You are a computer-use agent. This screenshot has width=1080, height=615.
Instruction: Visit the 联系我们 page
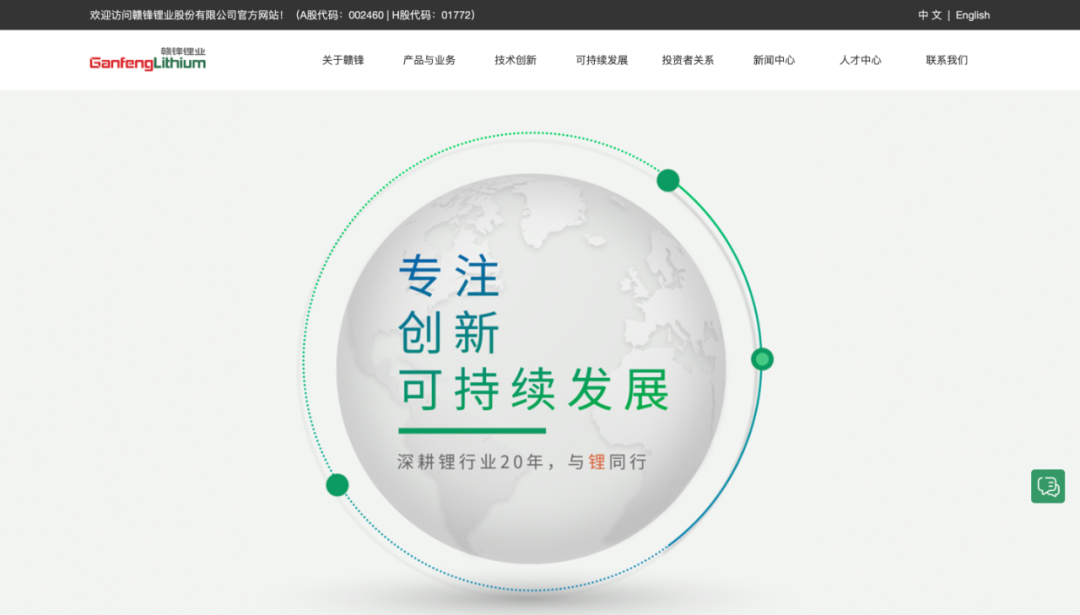tap(946, 60)
